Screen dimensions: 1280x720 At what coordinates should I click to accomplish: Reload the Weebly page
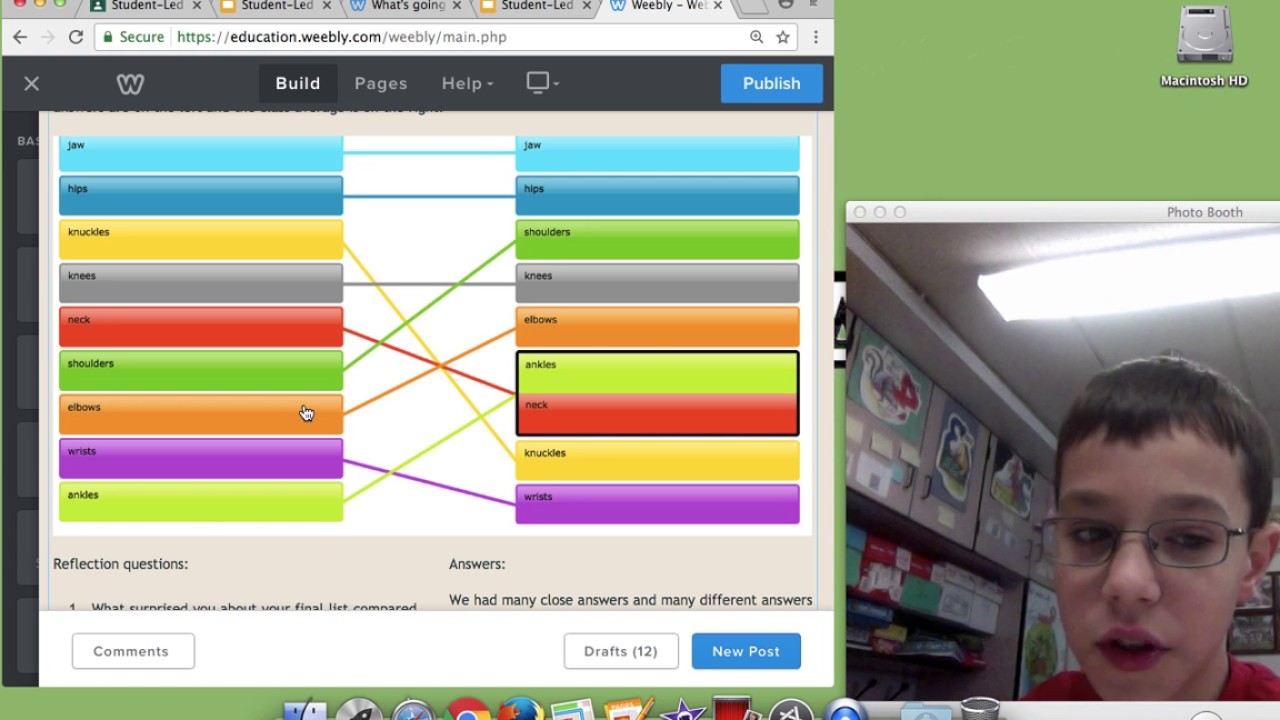(x=75, y=37)
